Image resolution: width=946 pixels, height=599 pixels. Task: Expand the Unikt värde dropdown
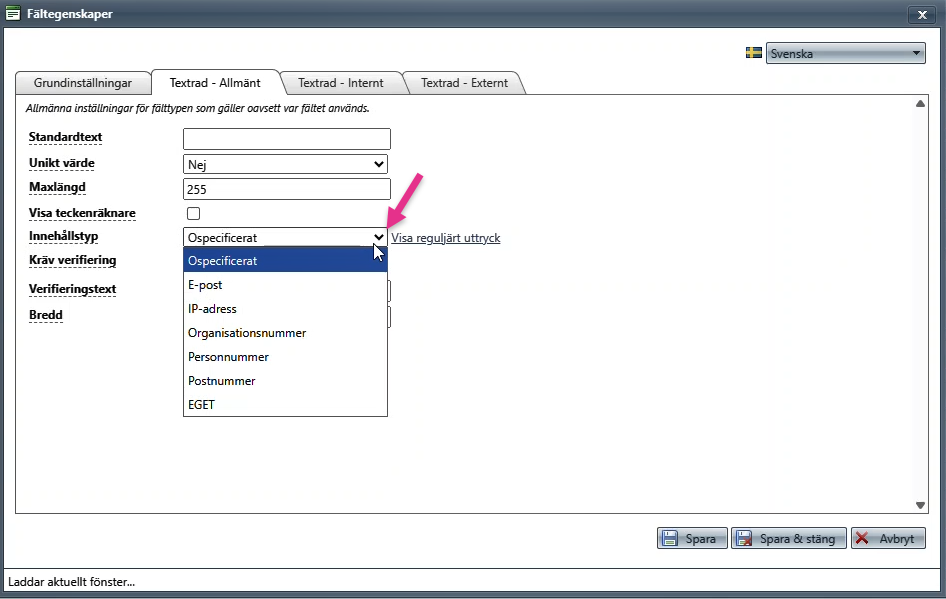pos(285,164)
